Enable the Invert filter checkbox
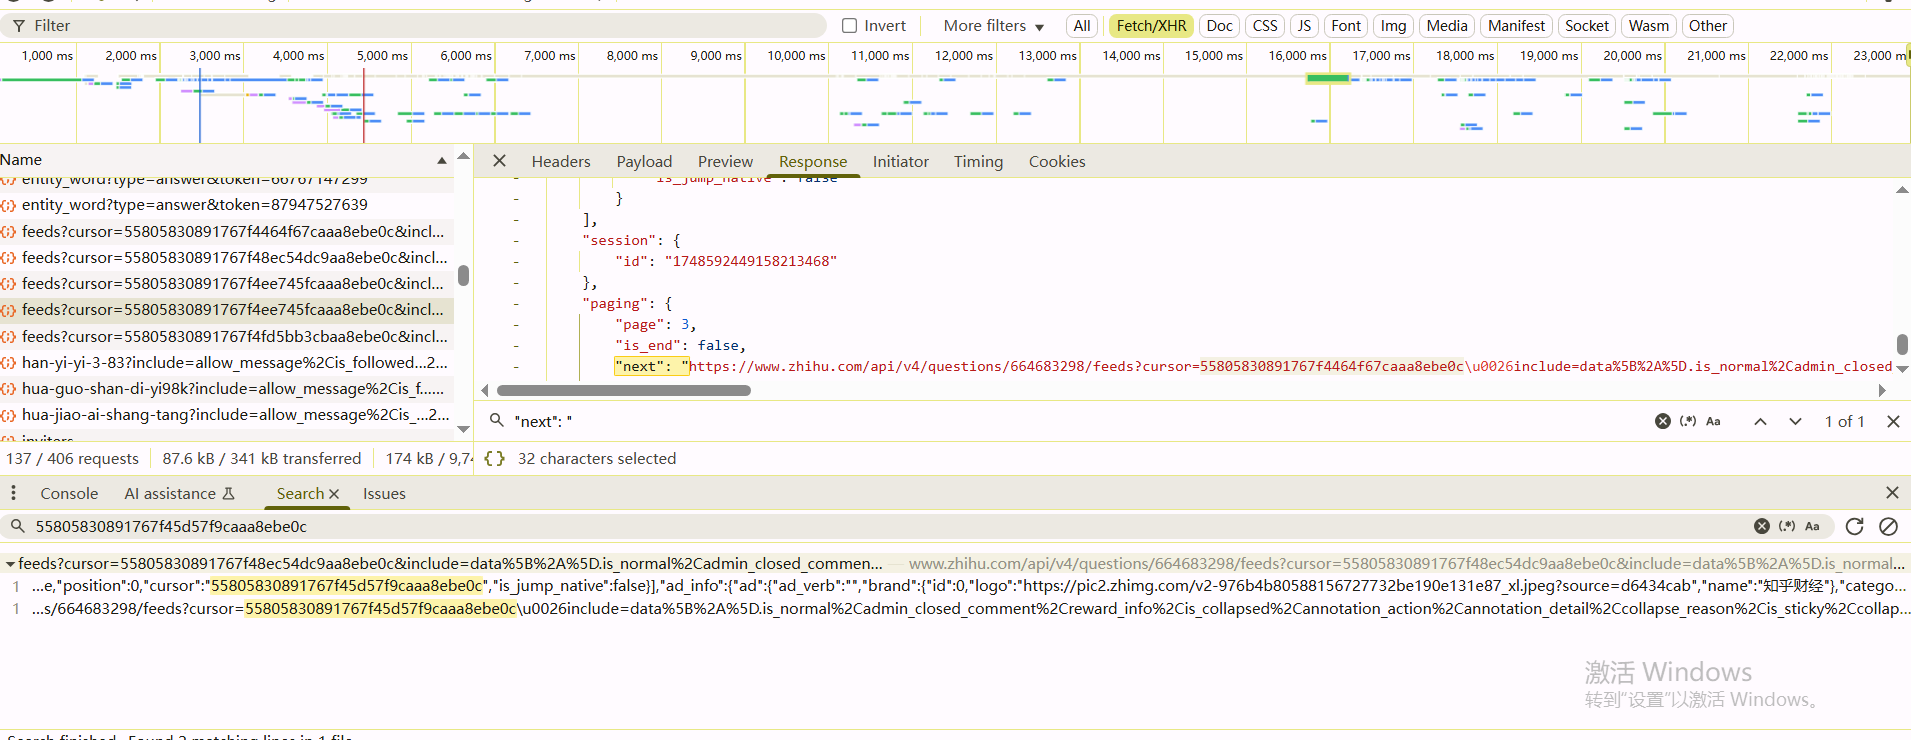This screenshot has width=1911, height=740. point(849,26)
